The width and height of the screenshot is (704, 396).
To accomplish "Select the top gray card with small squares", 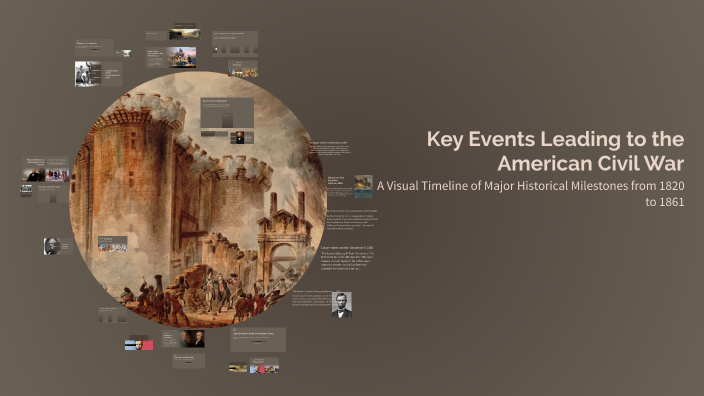I will point(235,44).
